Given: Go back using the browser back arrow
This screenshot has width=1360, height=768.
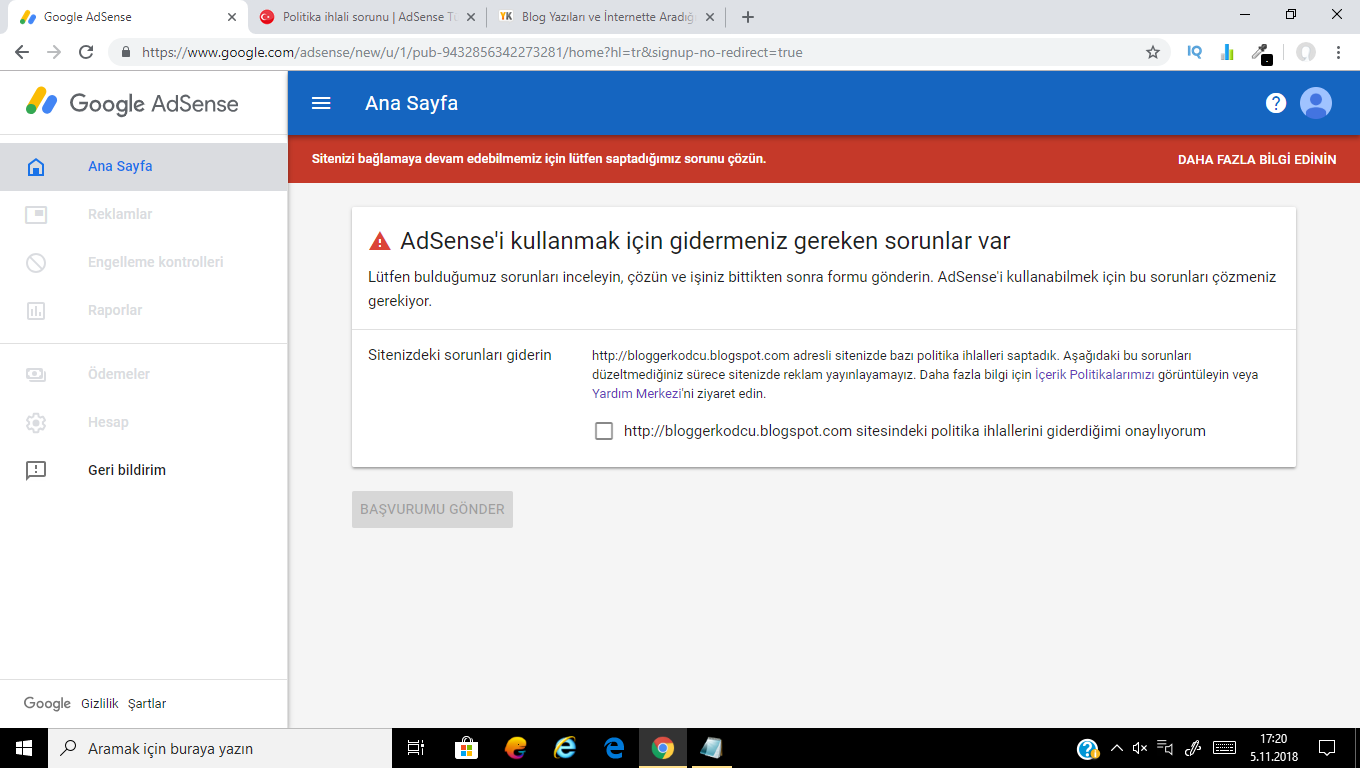Looking at the screenshot, I should [22, 52].
